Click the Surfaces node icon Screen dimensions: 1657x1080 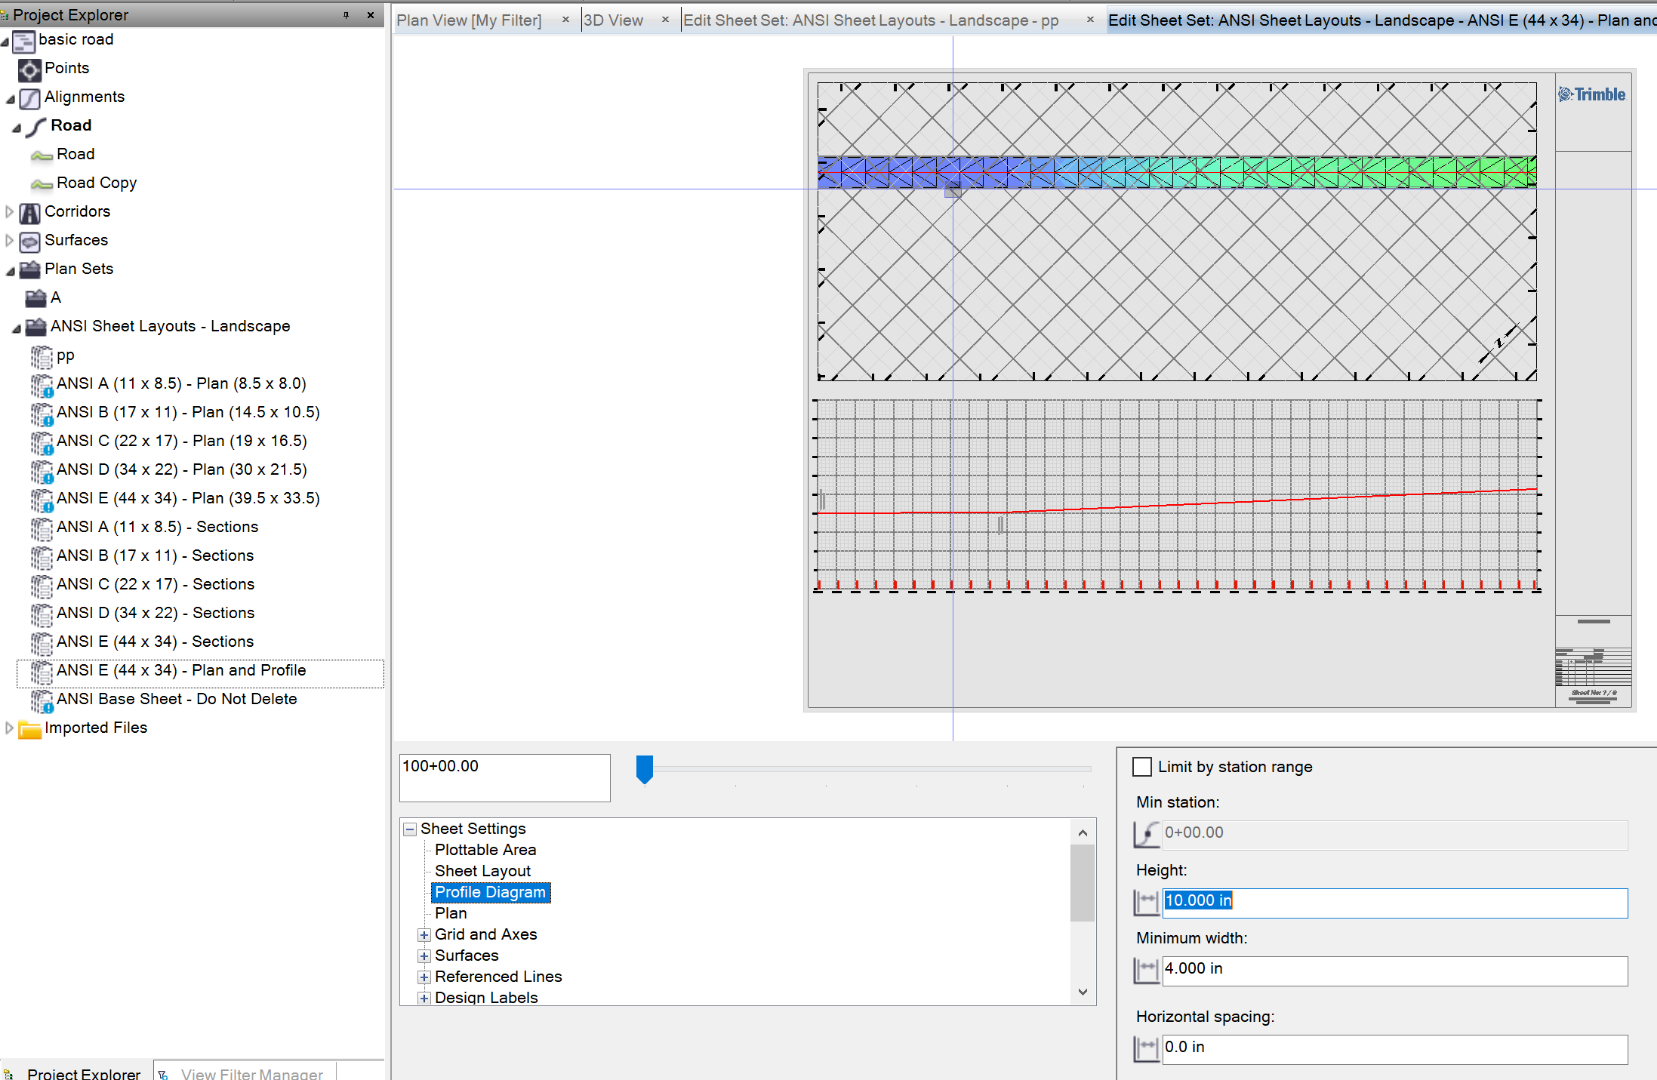[x=30, y=241]
